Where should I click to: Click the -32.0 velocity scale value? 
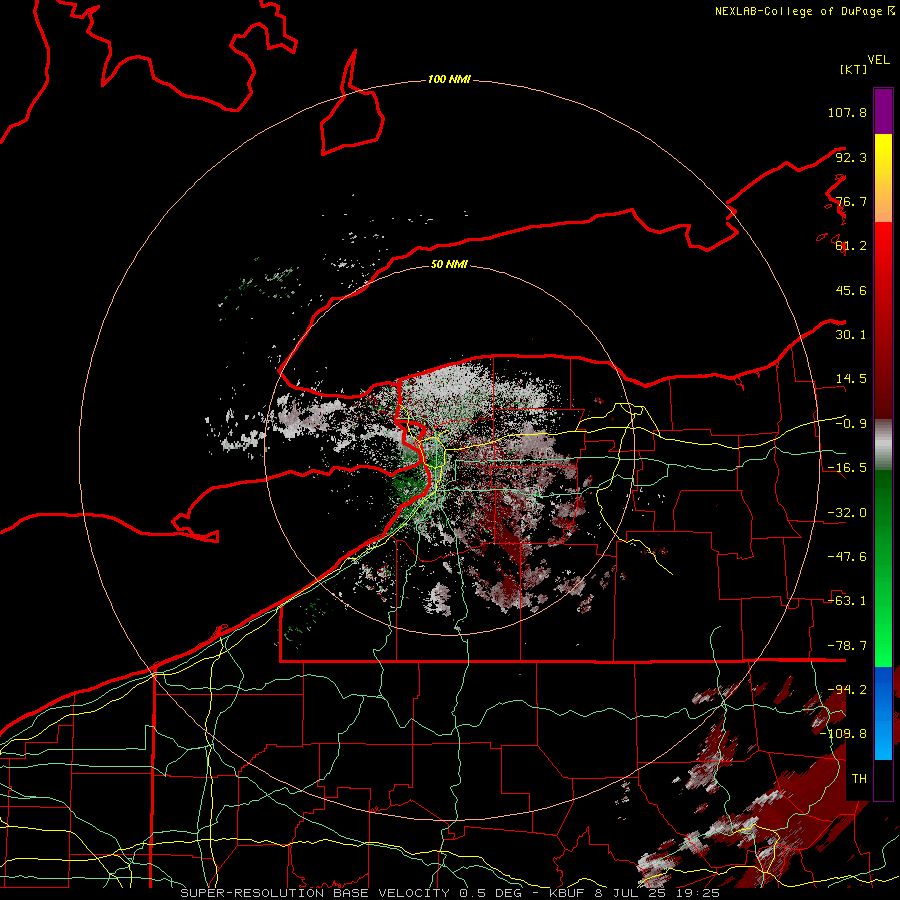847,513
